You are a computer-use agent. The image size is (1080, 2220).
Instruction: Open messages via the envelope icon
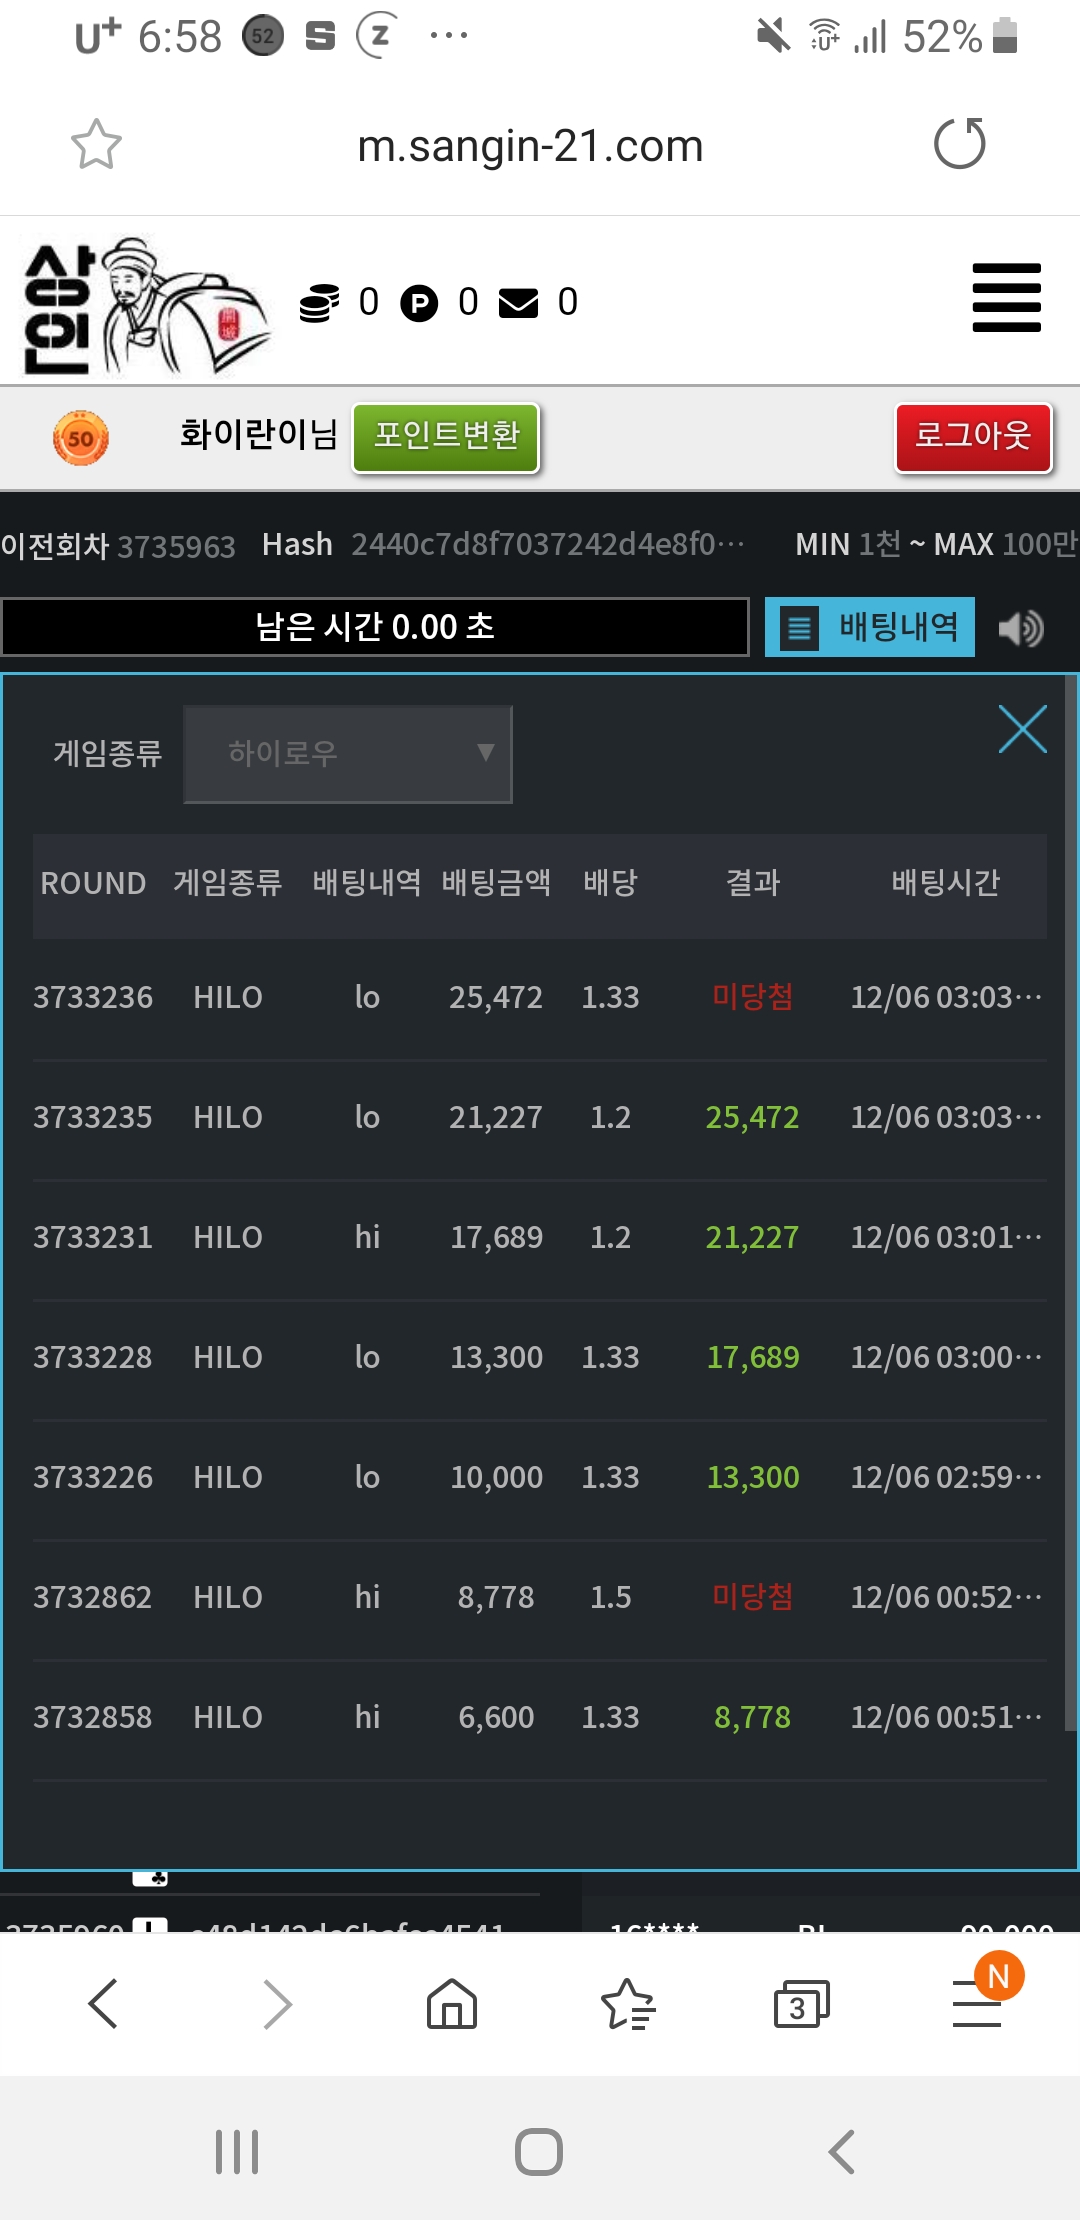[x=518, y=303]
